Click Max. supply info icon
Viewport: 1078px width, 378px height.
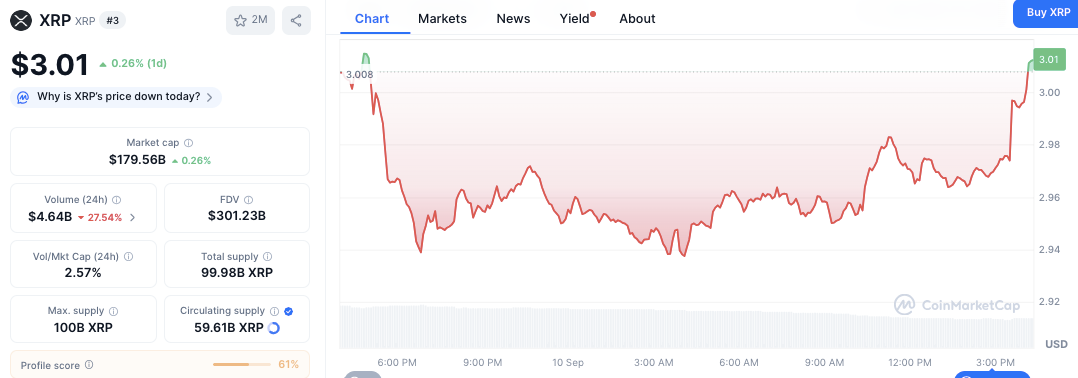(113, 311)
